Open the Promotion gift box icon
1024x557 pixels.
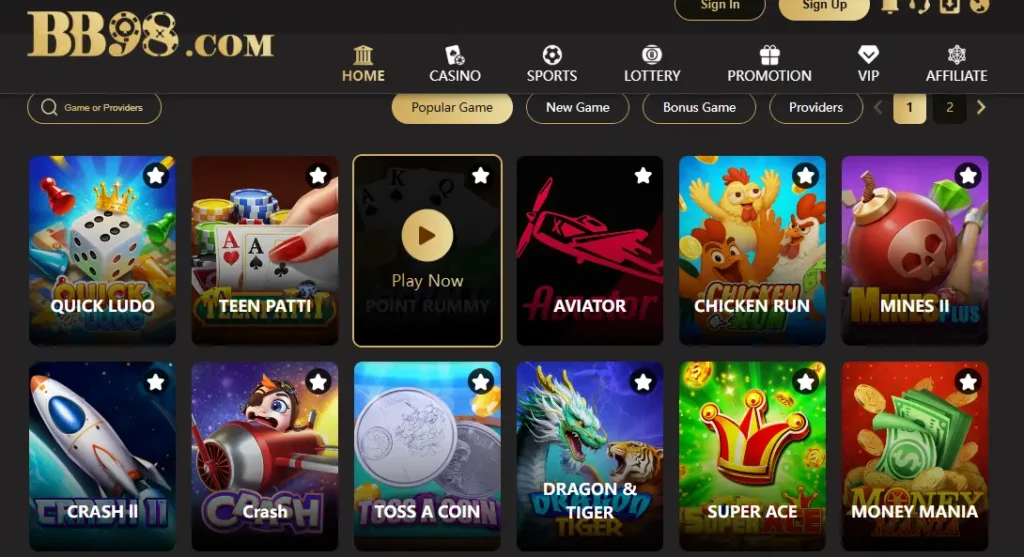coord(770,55)
